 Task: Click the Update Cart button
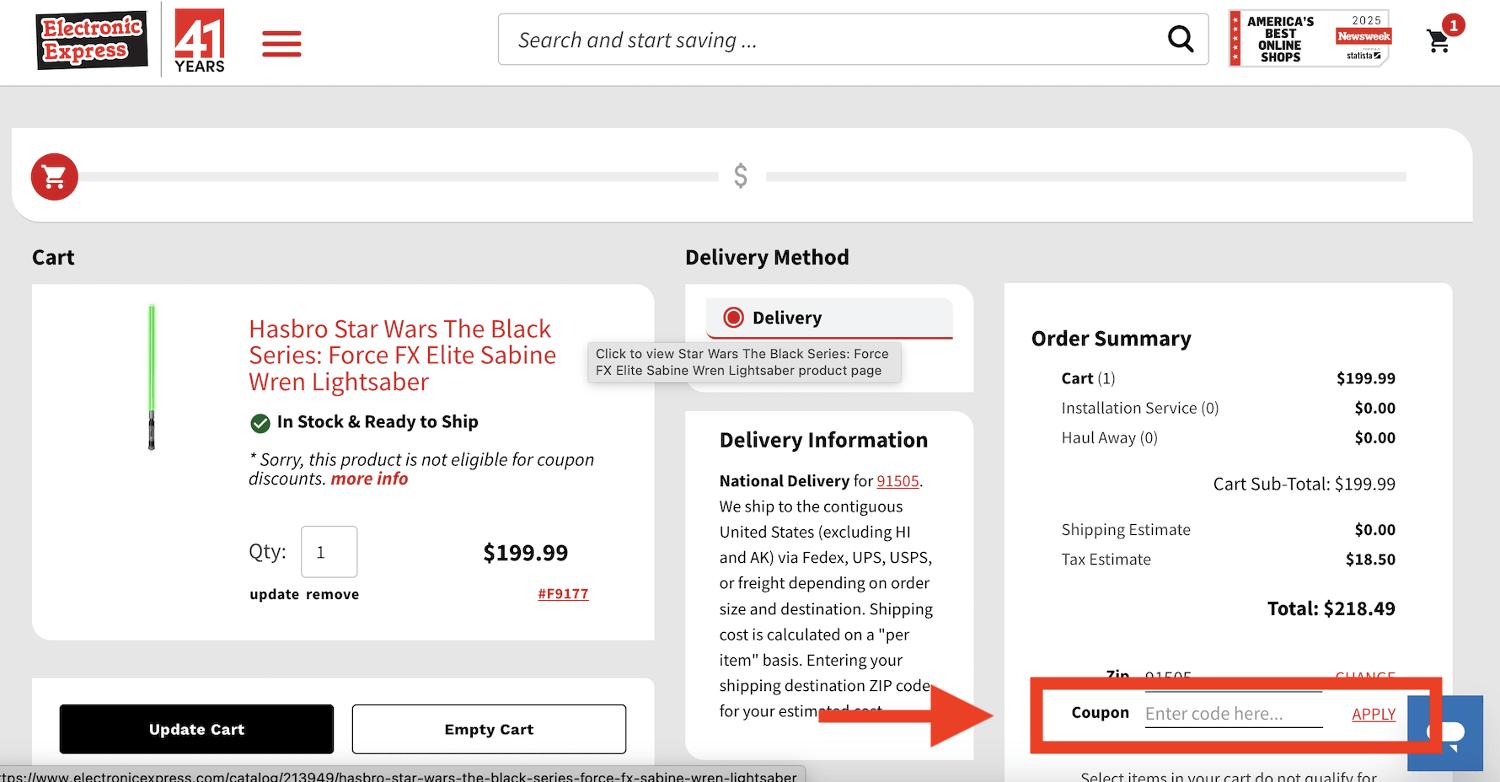click(x=196, y=729)
